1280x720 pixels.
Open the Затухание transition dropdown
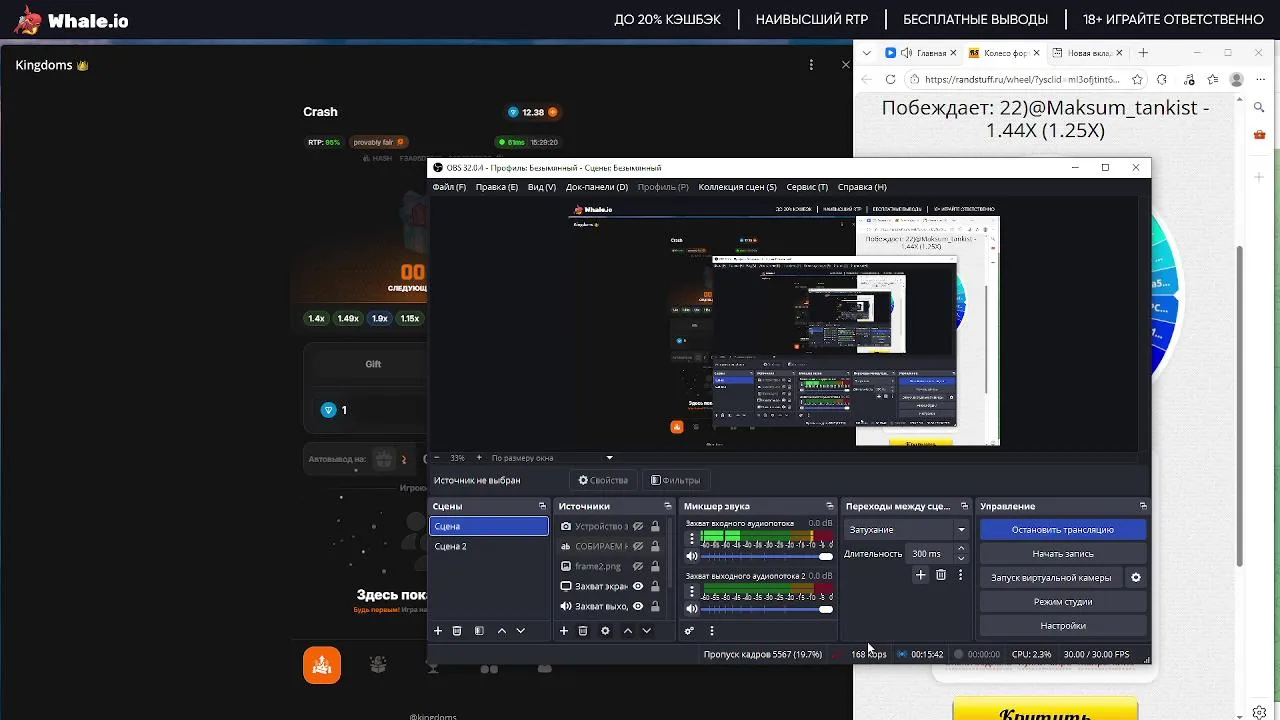[907, 530]
